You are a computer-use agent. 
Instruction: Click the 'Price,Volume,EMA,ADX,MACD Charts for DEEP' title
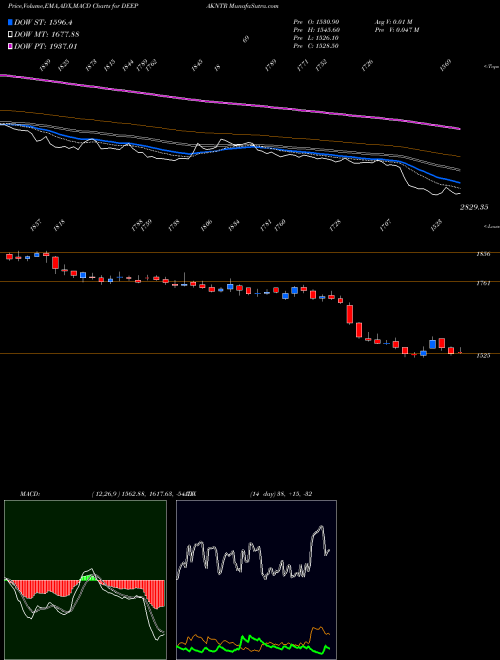pyautogui.click(x=74, y=6)
